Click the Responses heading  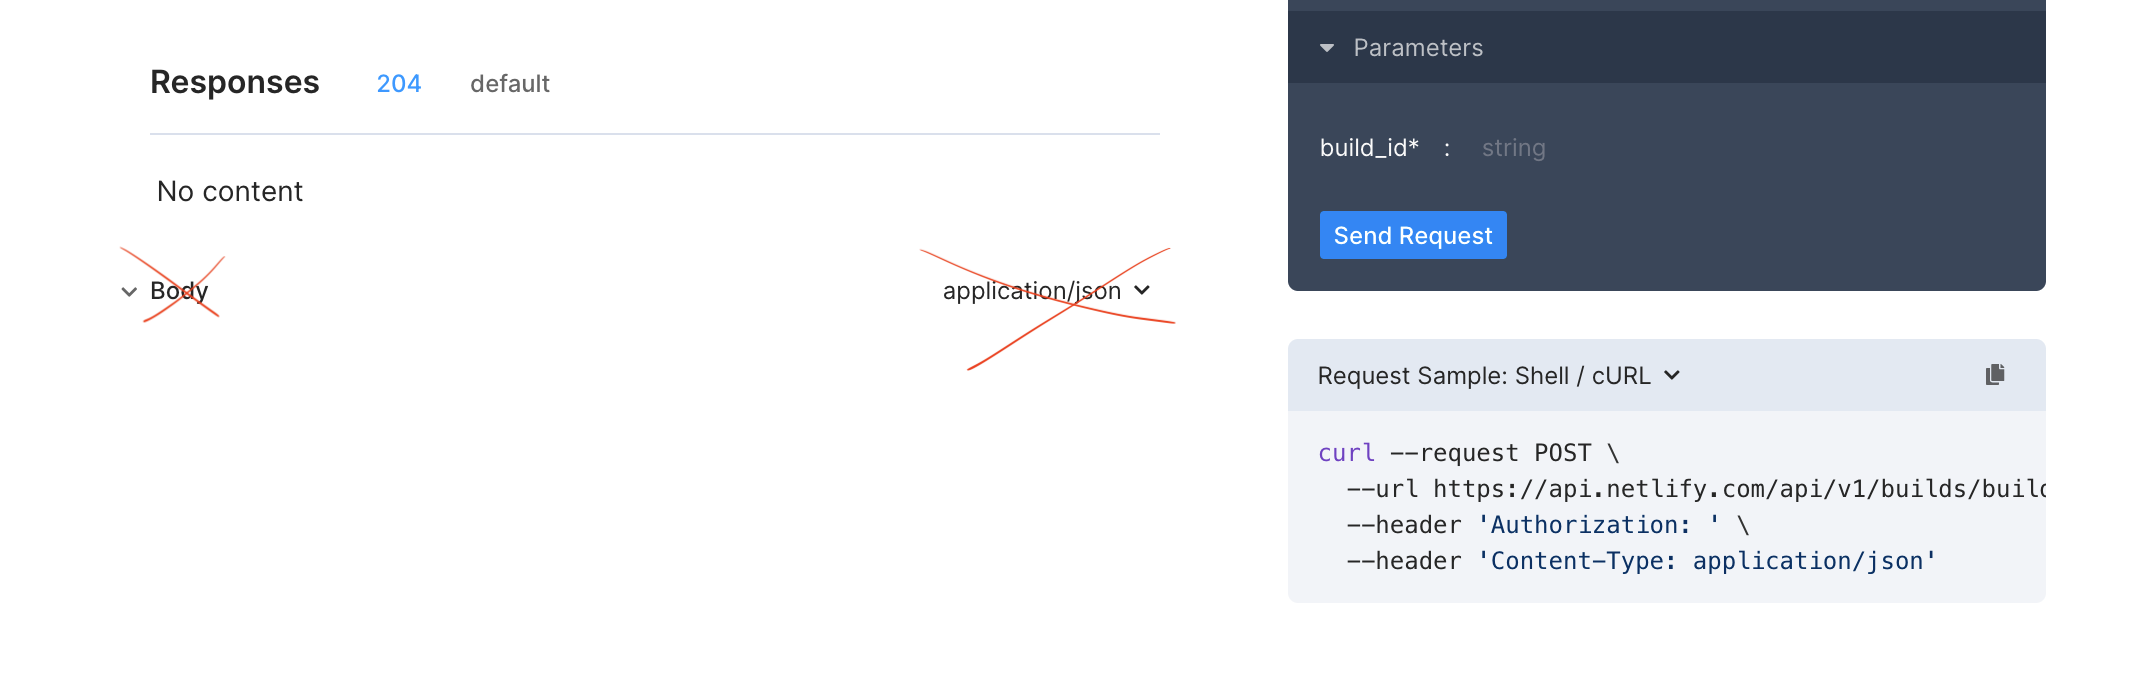234,82
